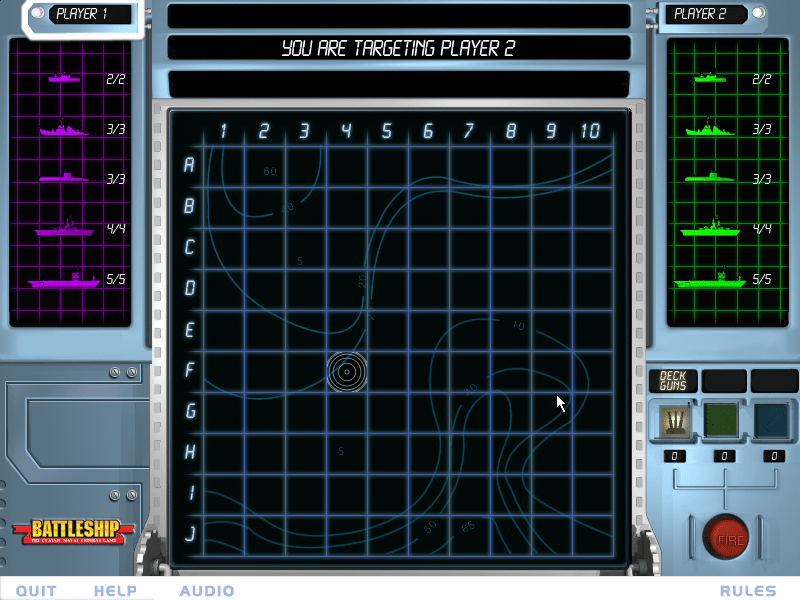Screen dimensions: 800x600
Task: Select the dark blue weapon slot
Action: (771, 420)
